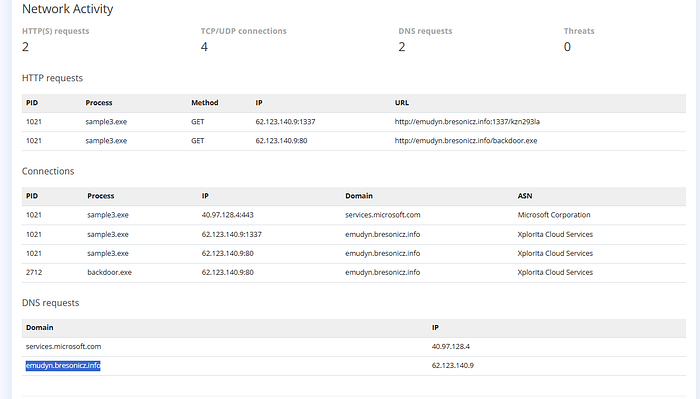Click sample3.exe in the 40.97.128.4:443 row
The image size is (700, 399).
coord(108,215)
